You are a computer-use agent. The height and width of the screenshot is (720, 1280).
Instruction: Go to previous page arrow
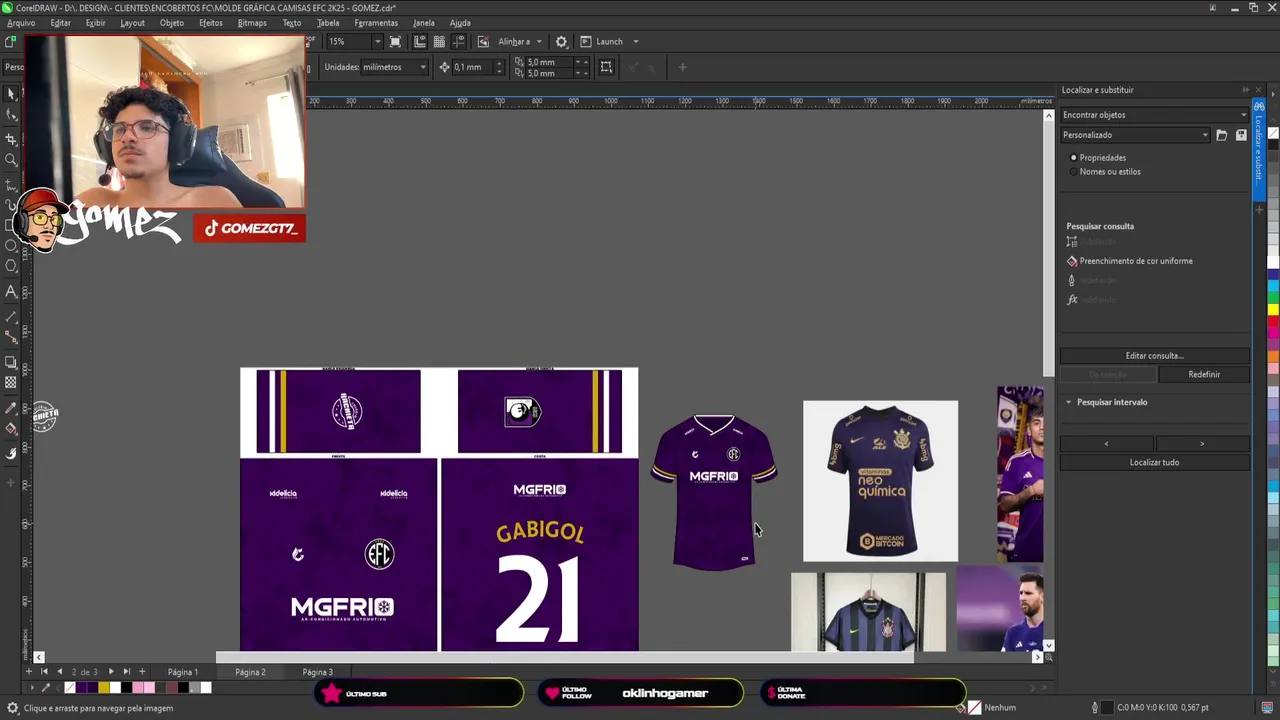coord(60,672)
